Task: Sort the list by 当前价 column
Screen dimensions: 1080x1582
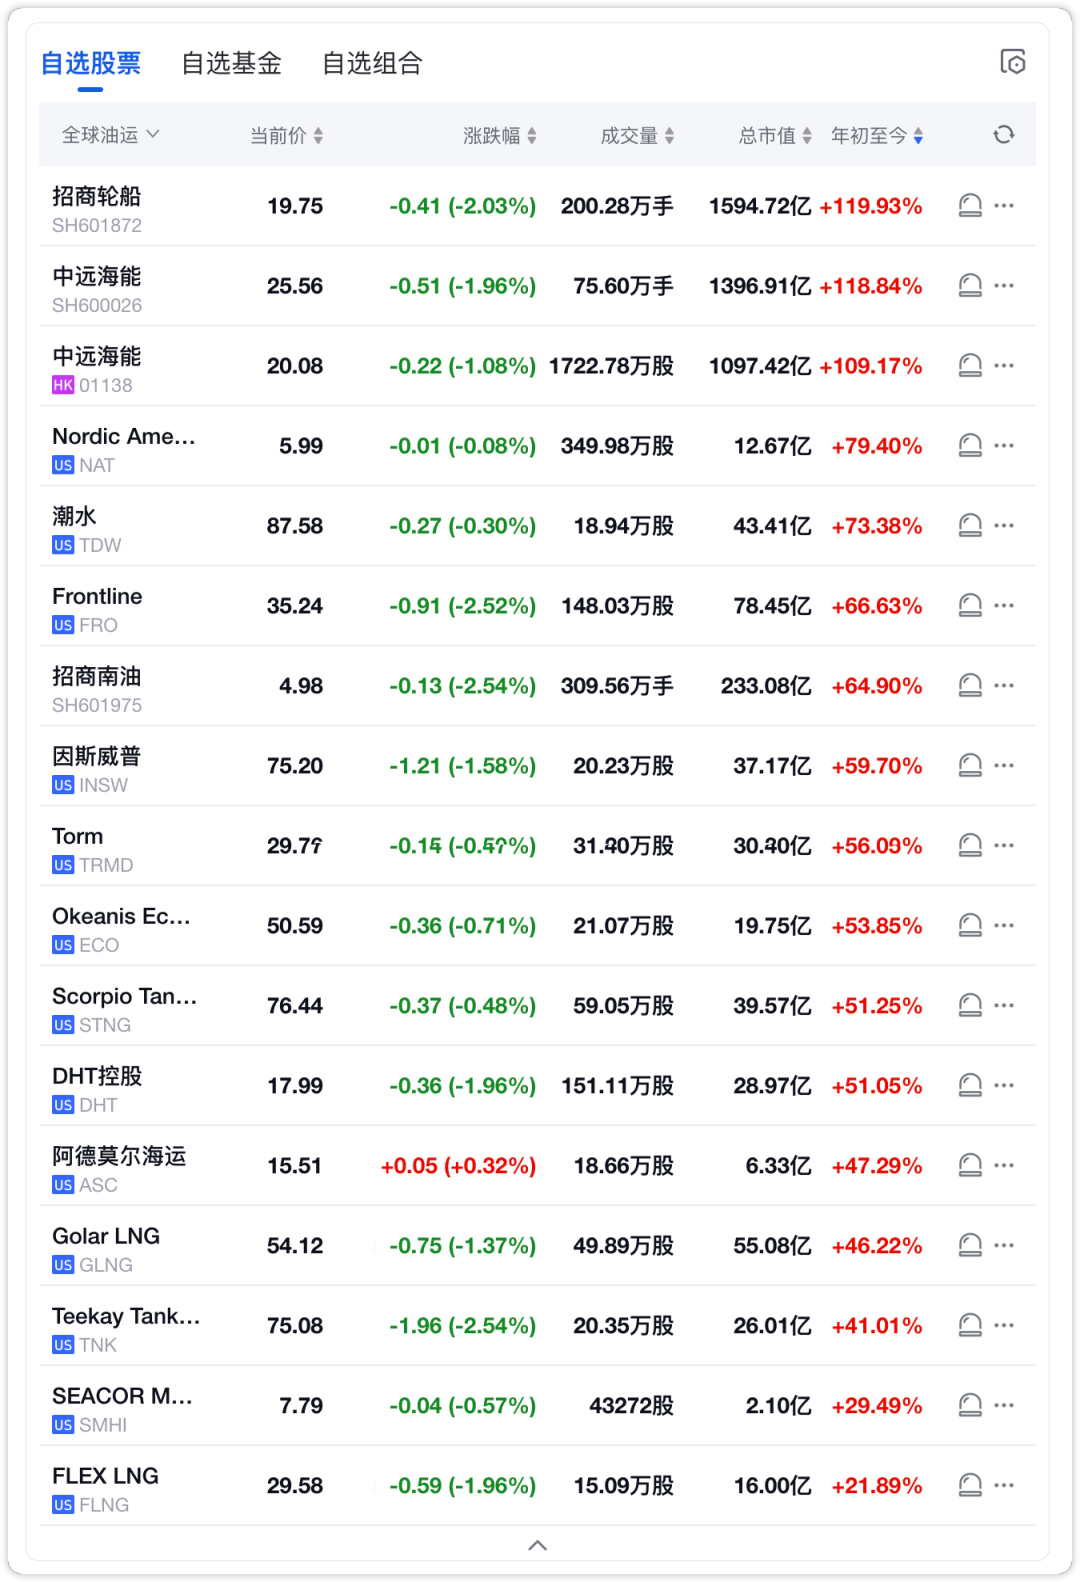Action: click(x=286, y=136)
